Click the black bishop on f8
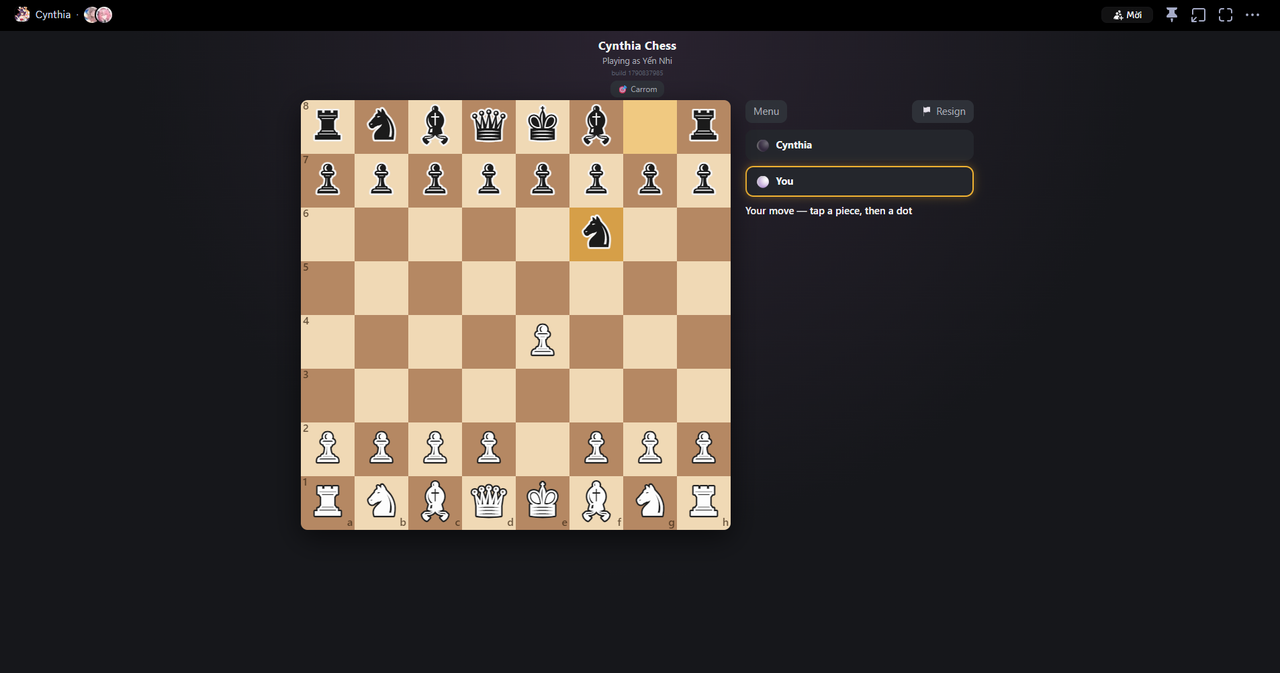The height and width of the screenshot is (673, 1280). pyautogui.click(x=597, y=126)
